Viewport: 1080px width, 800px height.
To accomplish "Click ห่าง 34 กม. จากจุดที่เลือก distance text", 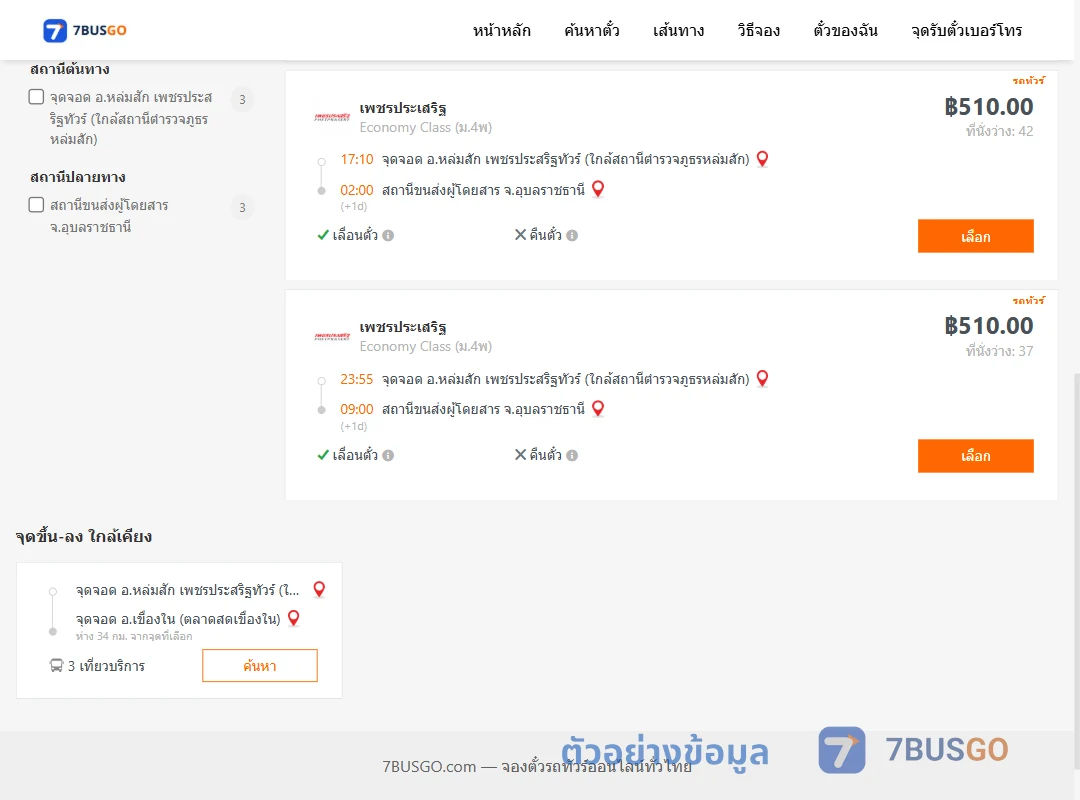I will click(134, 636).
